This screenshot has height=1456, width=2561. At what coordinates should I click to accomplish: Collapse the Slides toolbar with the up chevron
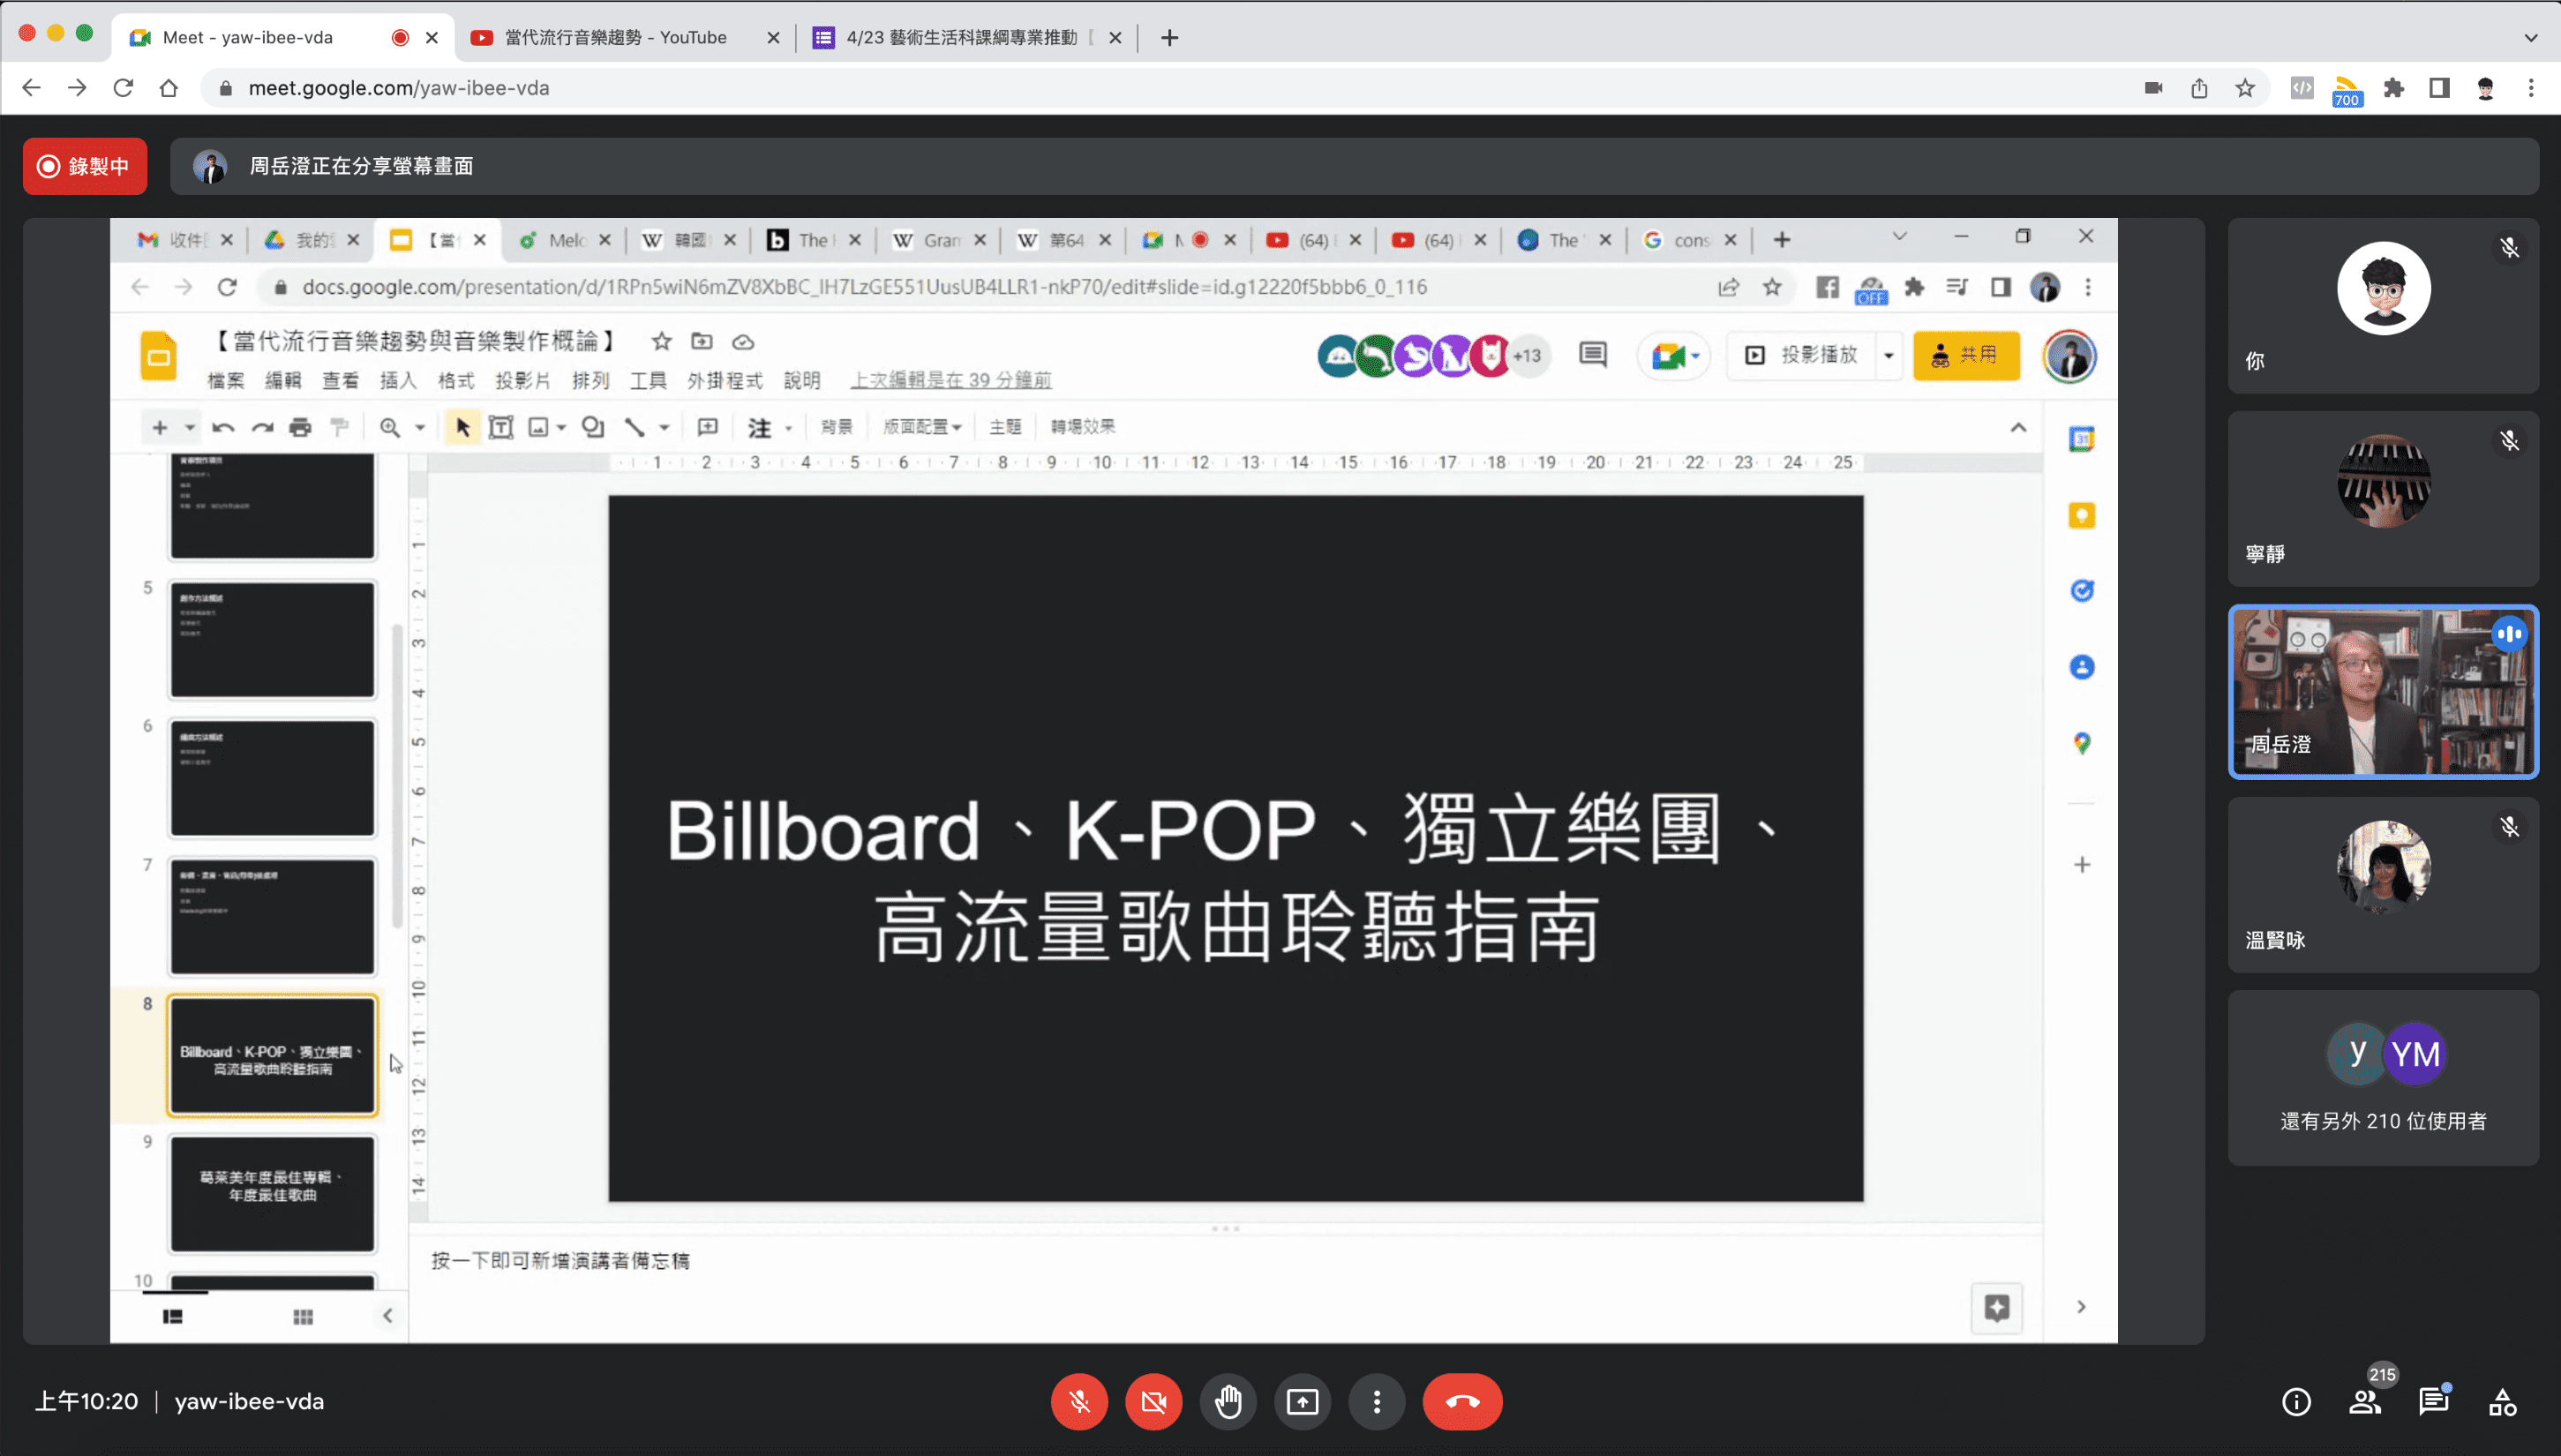pyautogui.click(x=2018, y=428)
